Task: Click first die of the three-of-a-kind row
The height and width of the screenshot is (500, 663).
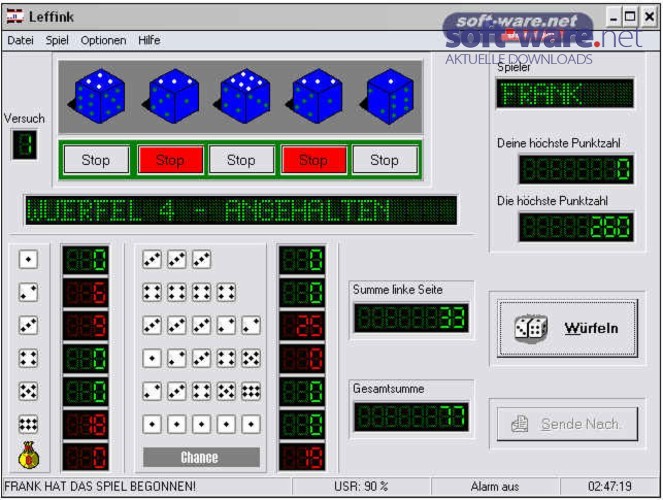Action: pos(152,259)
